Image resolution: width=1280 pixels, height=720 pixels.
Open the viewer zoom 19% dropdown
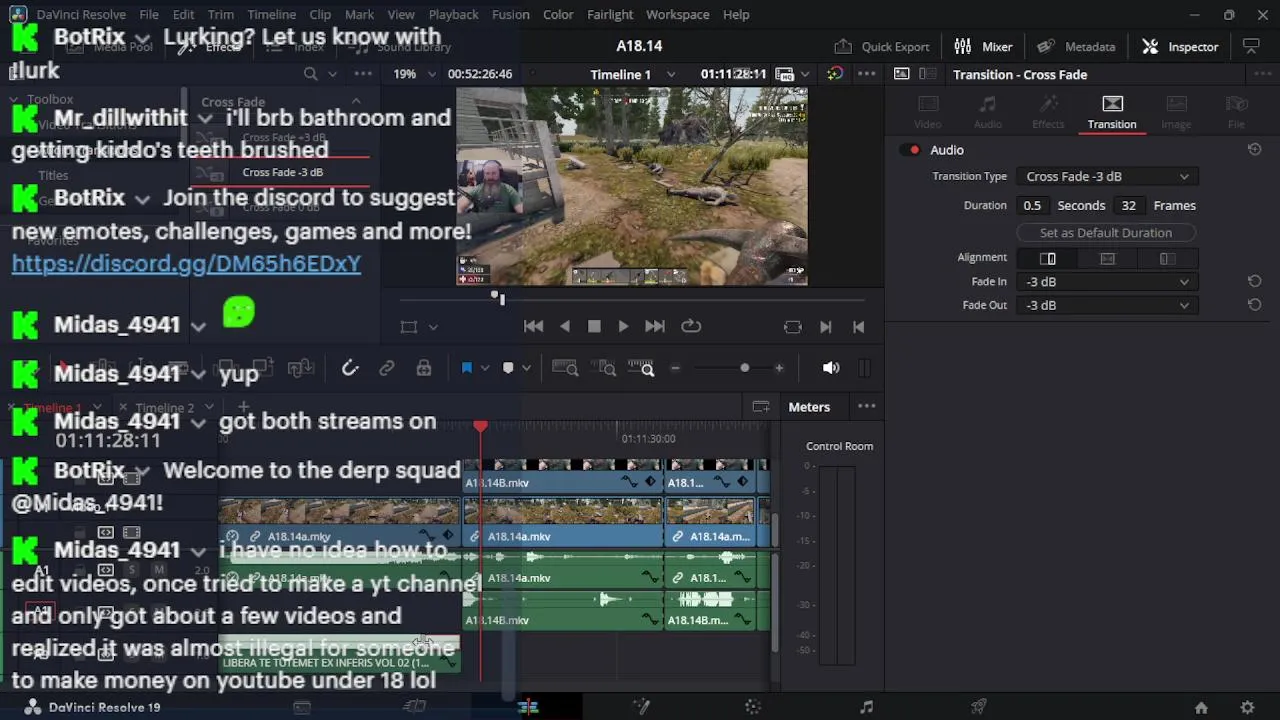414,74
